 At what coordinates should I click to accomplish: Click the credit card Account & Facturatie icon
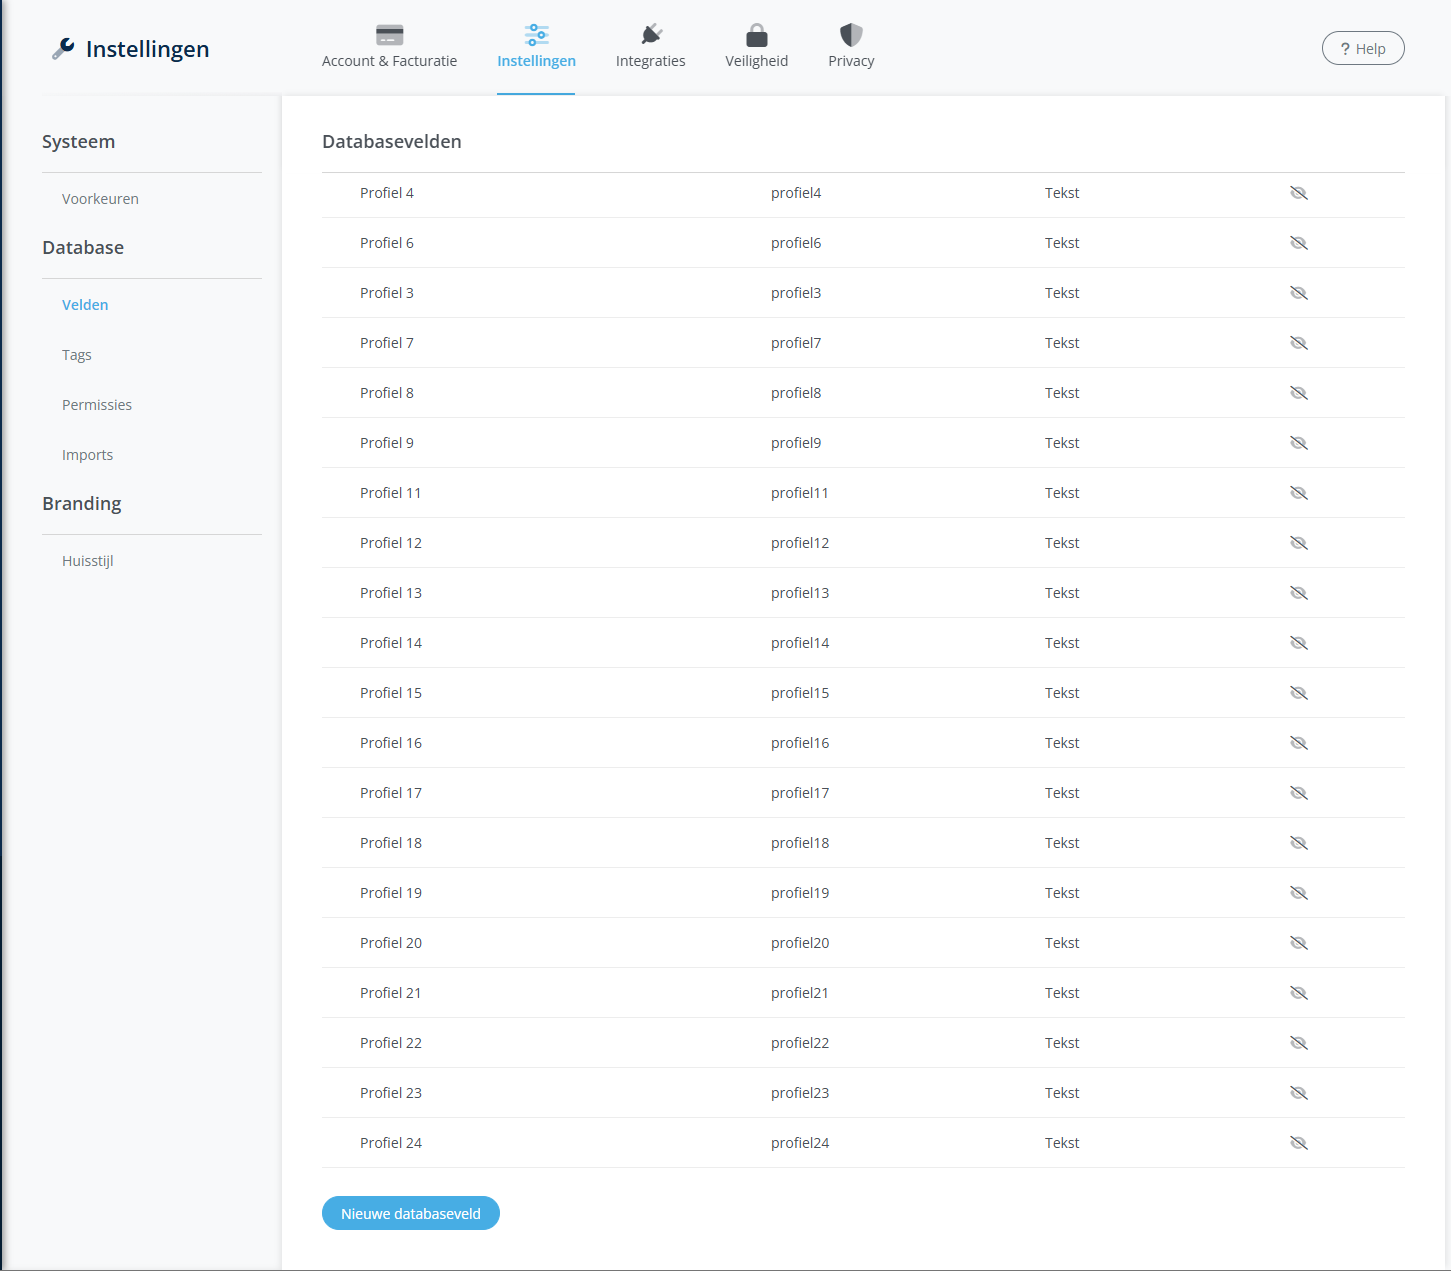pos(389,36)
